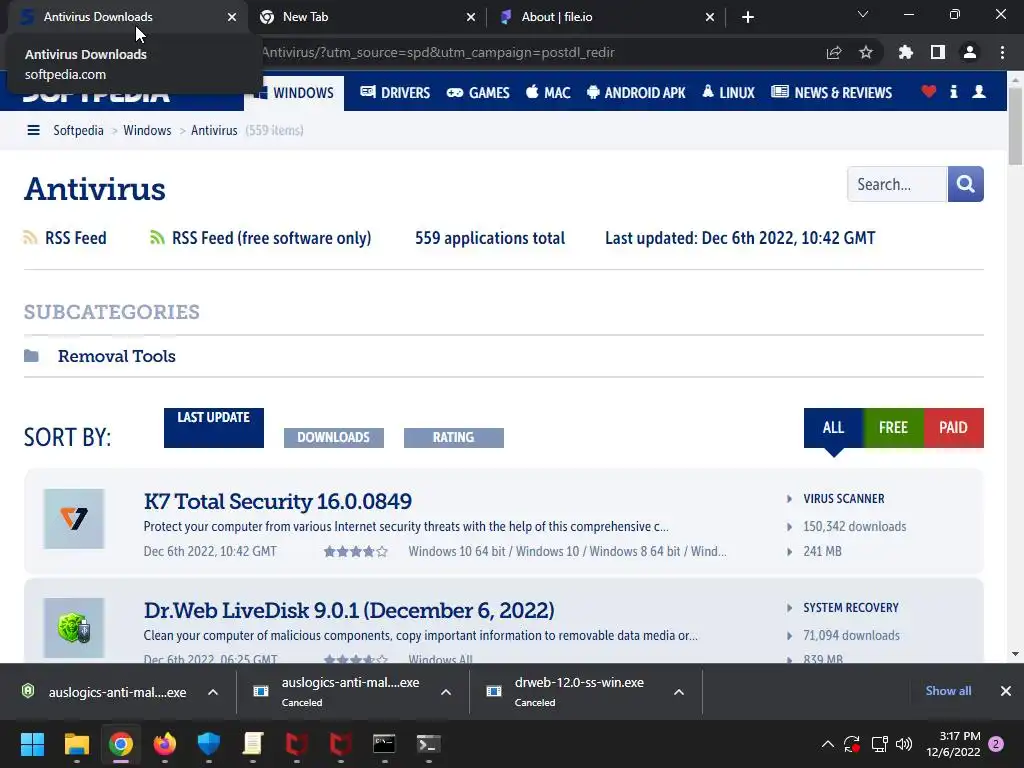This screenshot has height=768, width=1024.
Task: Click the Softpedia user account icon
Action: coord(979,92)
